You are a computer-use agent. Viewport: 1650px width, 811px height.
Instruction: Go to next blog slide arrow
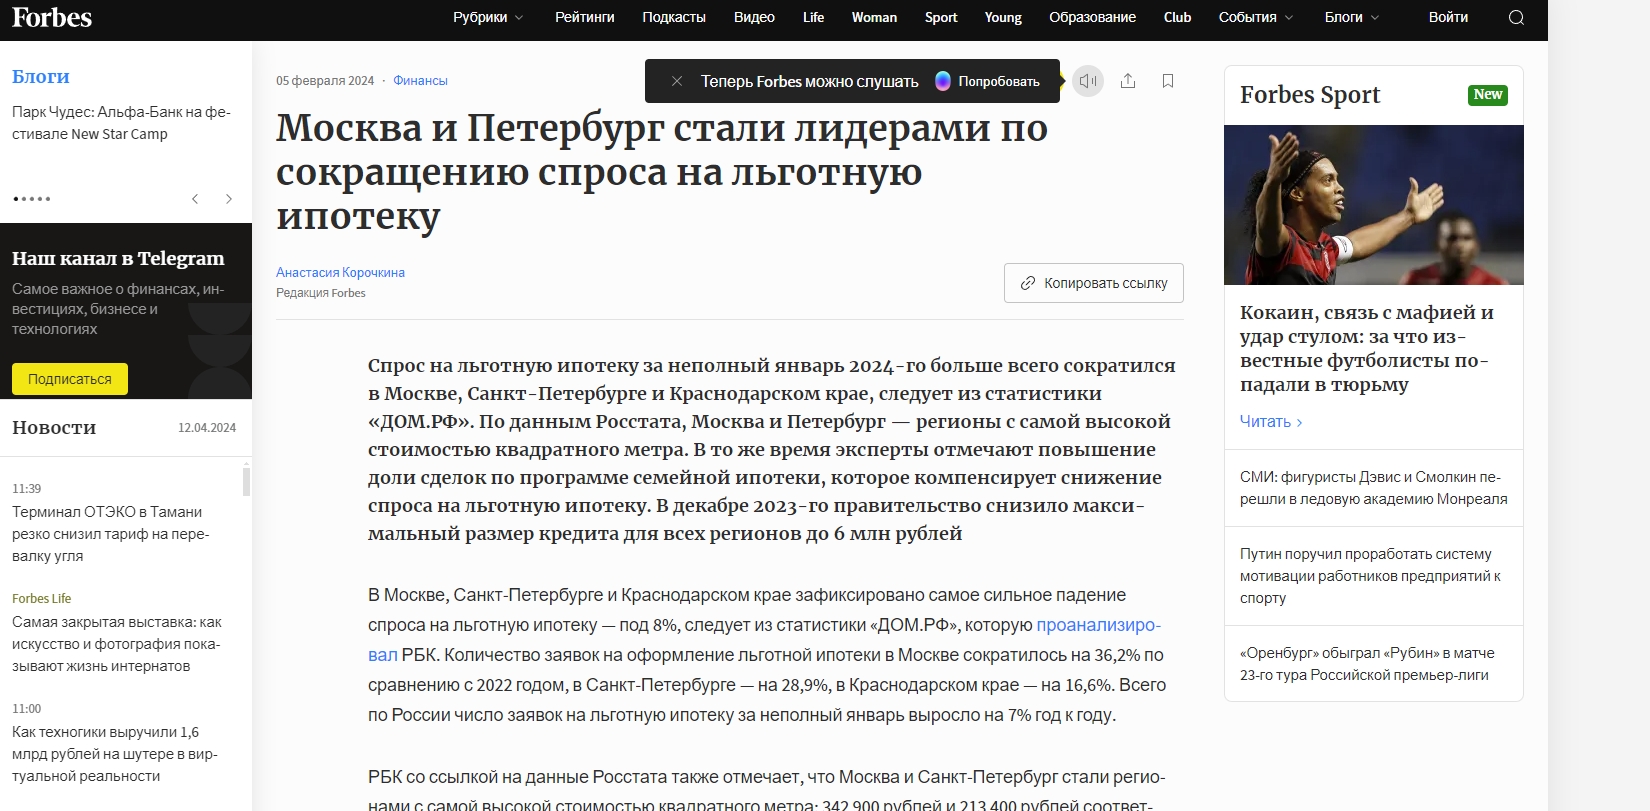click(228, 199)
